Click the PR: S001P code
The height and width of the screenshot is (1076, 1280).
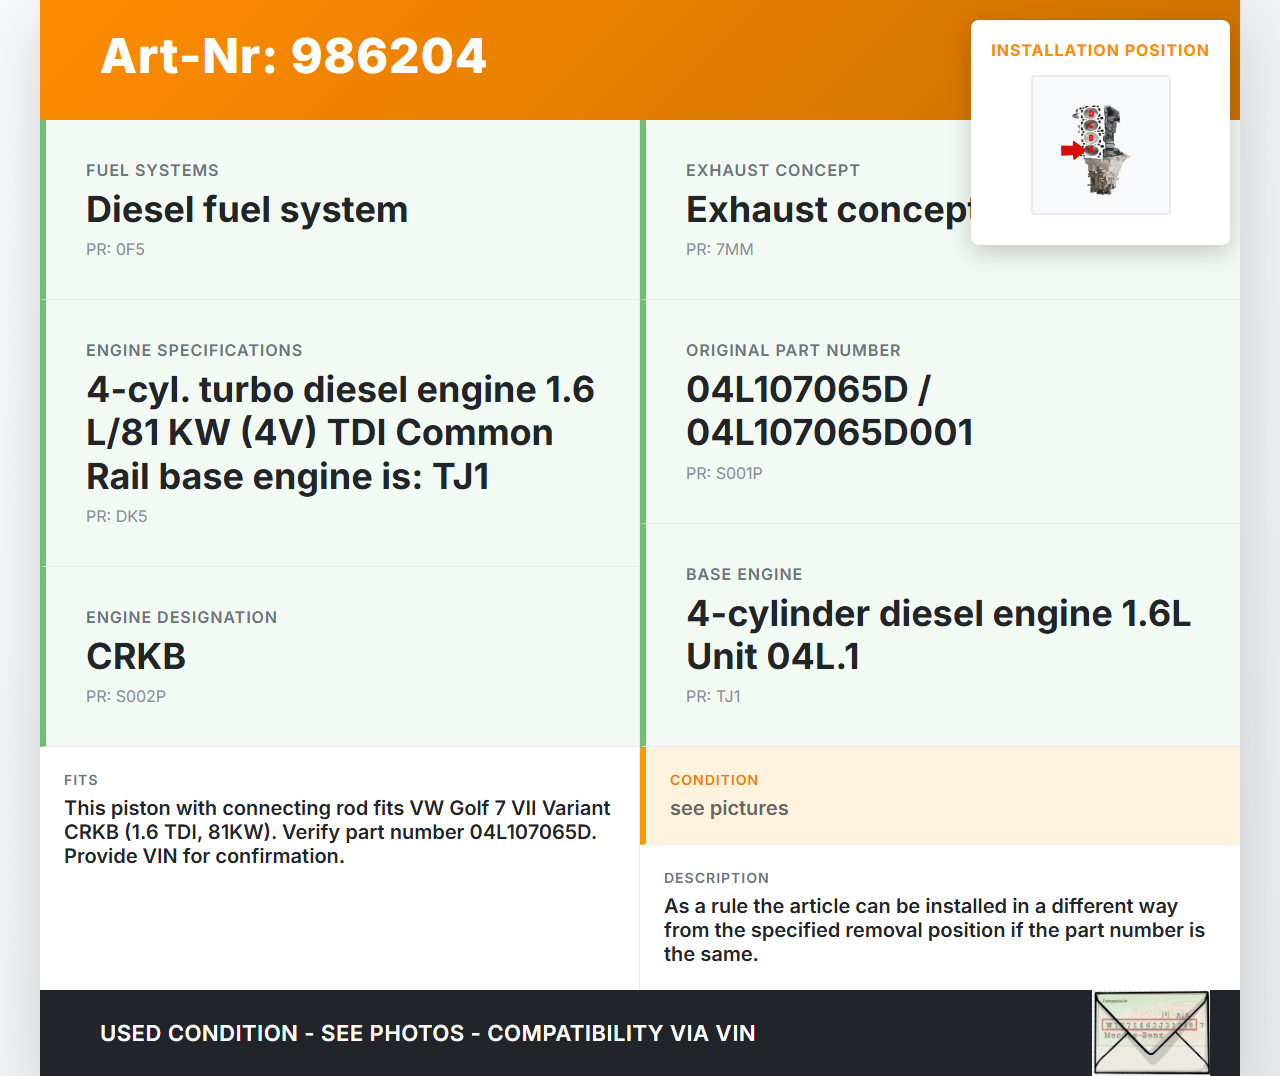click(723, 474)
